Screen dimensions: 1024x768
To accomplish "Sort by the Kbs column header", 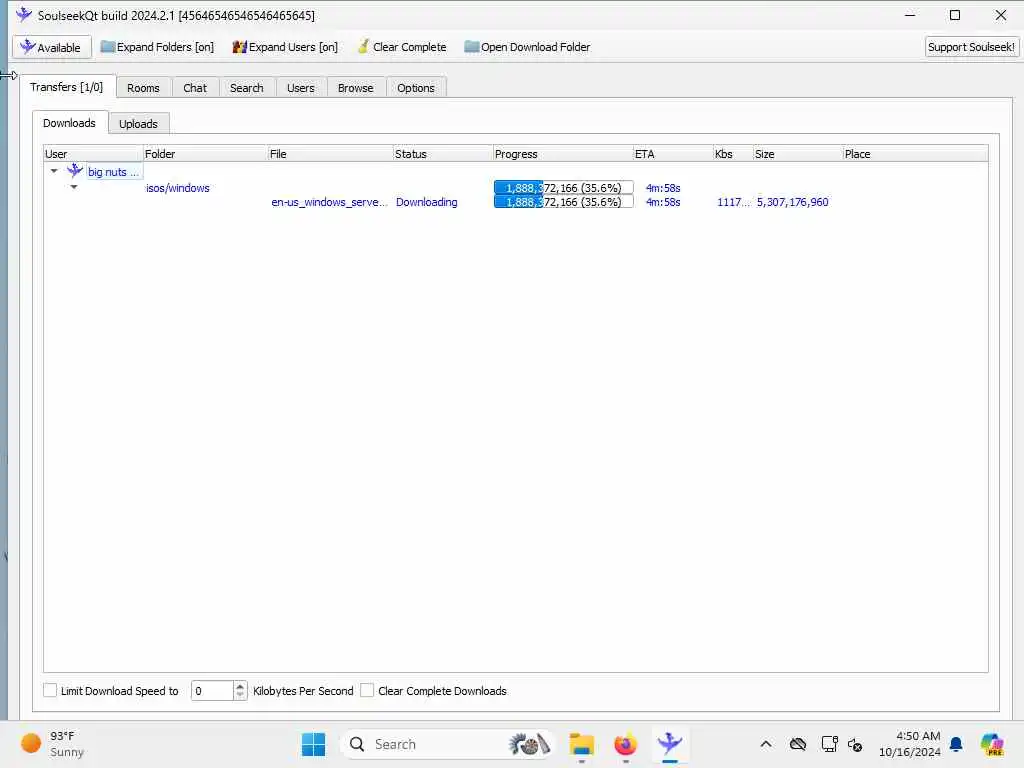I will pyautogui.click(x=733, y=153).
